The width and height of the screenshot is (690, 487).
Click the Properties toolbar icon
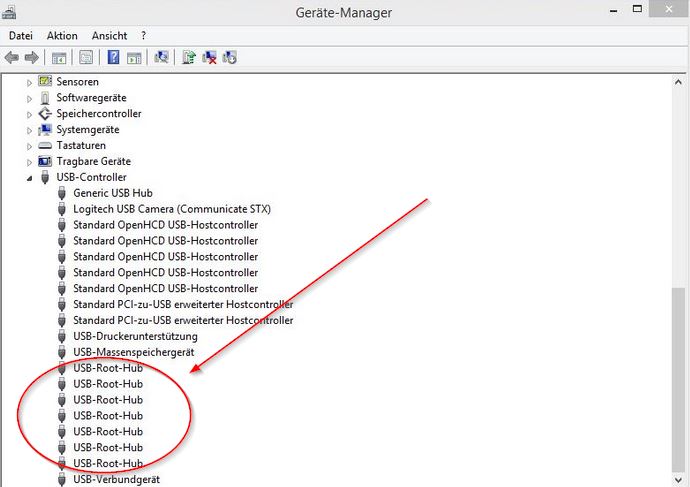(x=86, y=58)
